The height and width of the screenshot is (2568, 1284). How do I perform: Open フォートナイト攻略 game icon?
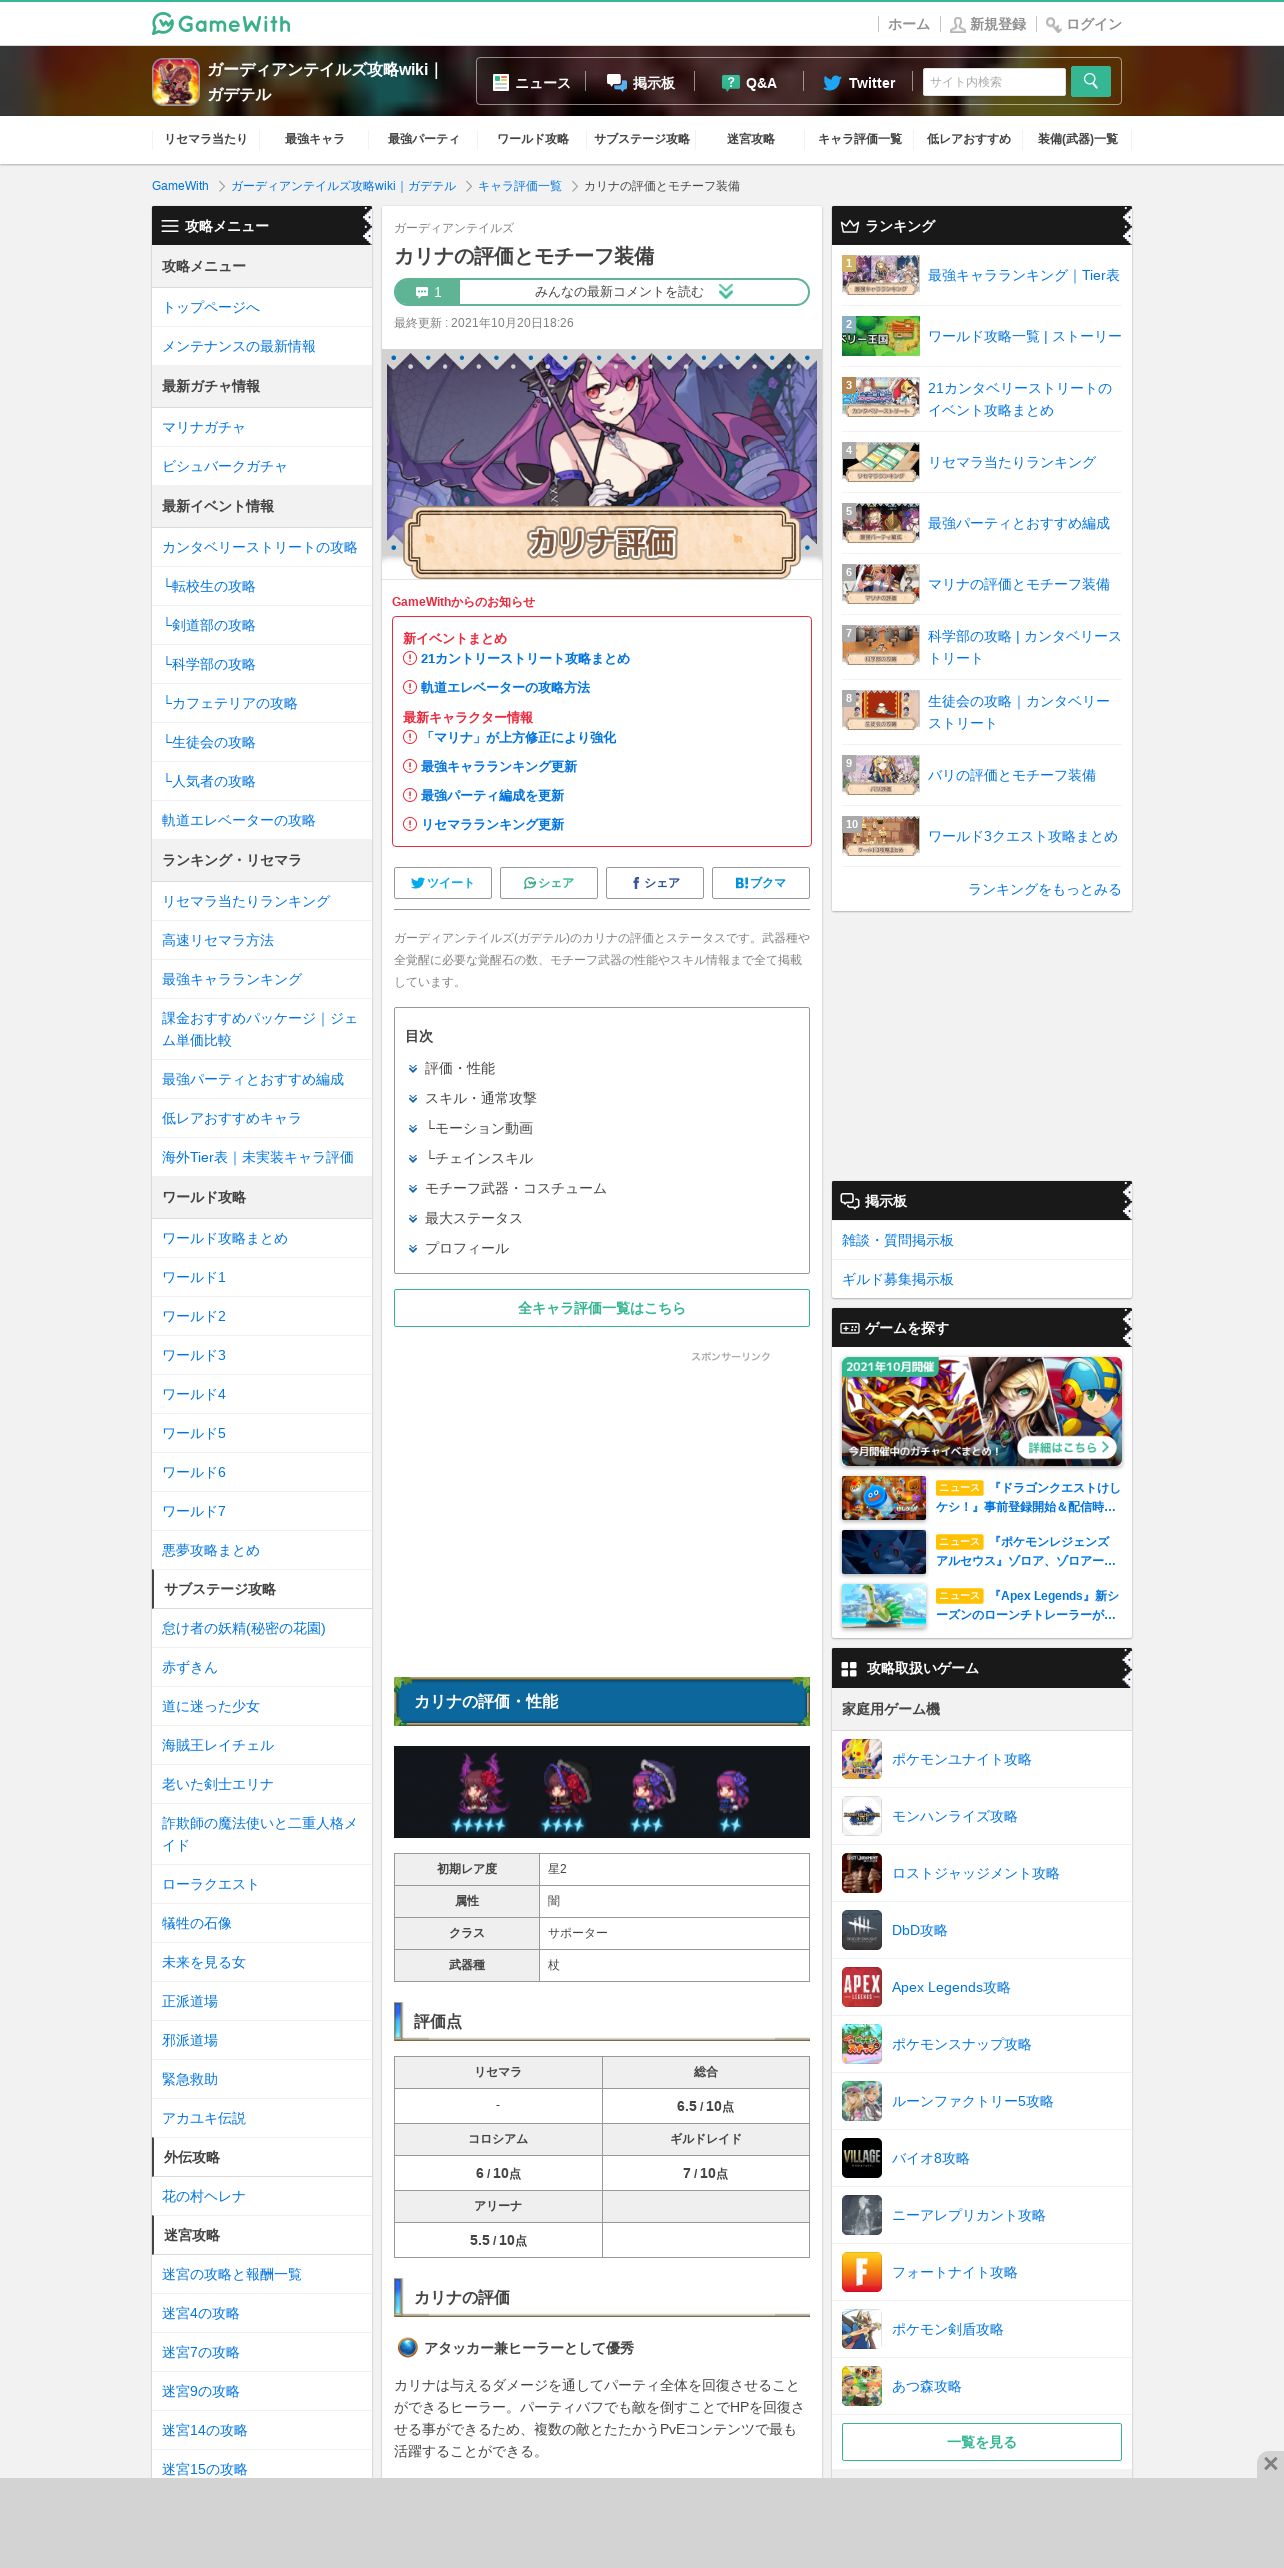click(x=862, y=2272)
